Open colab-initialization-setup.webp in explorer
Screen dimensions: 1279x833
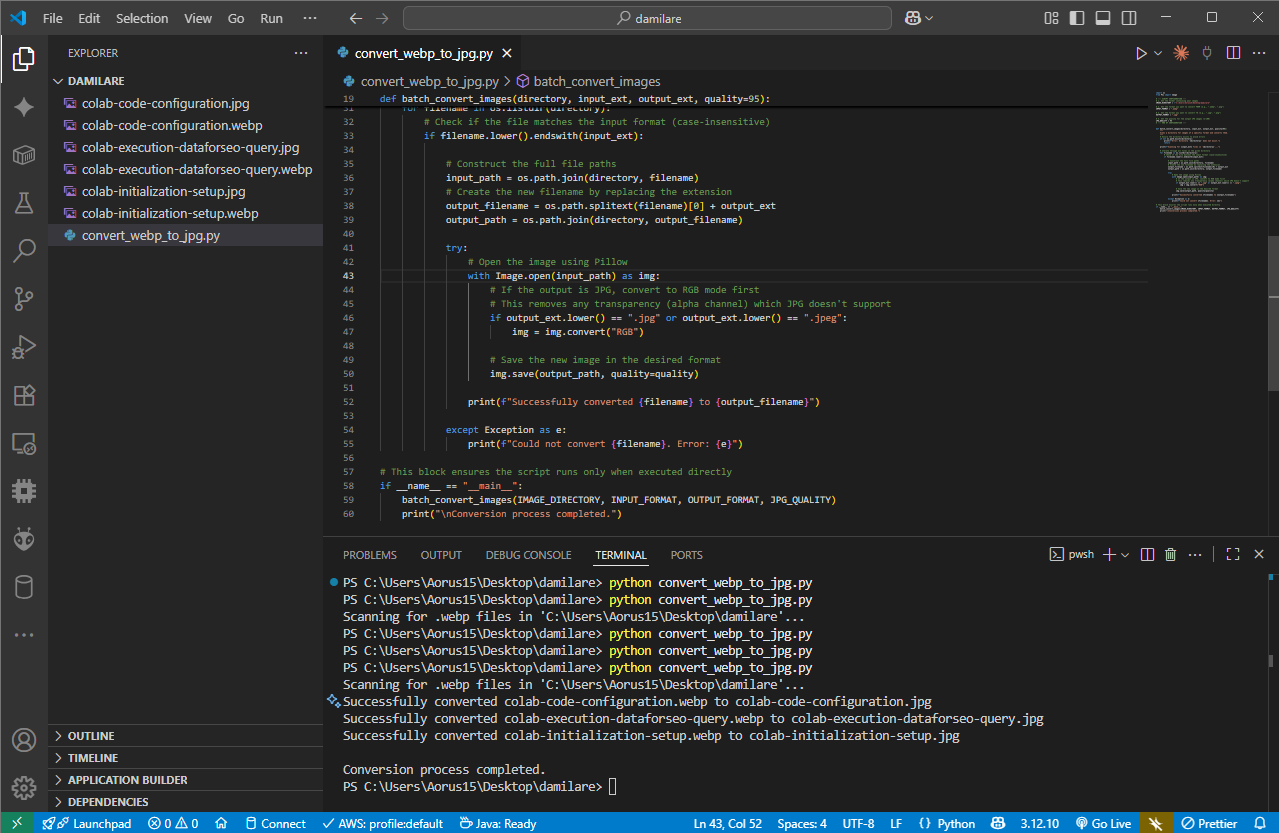(x=170, y=213)
